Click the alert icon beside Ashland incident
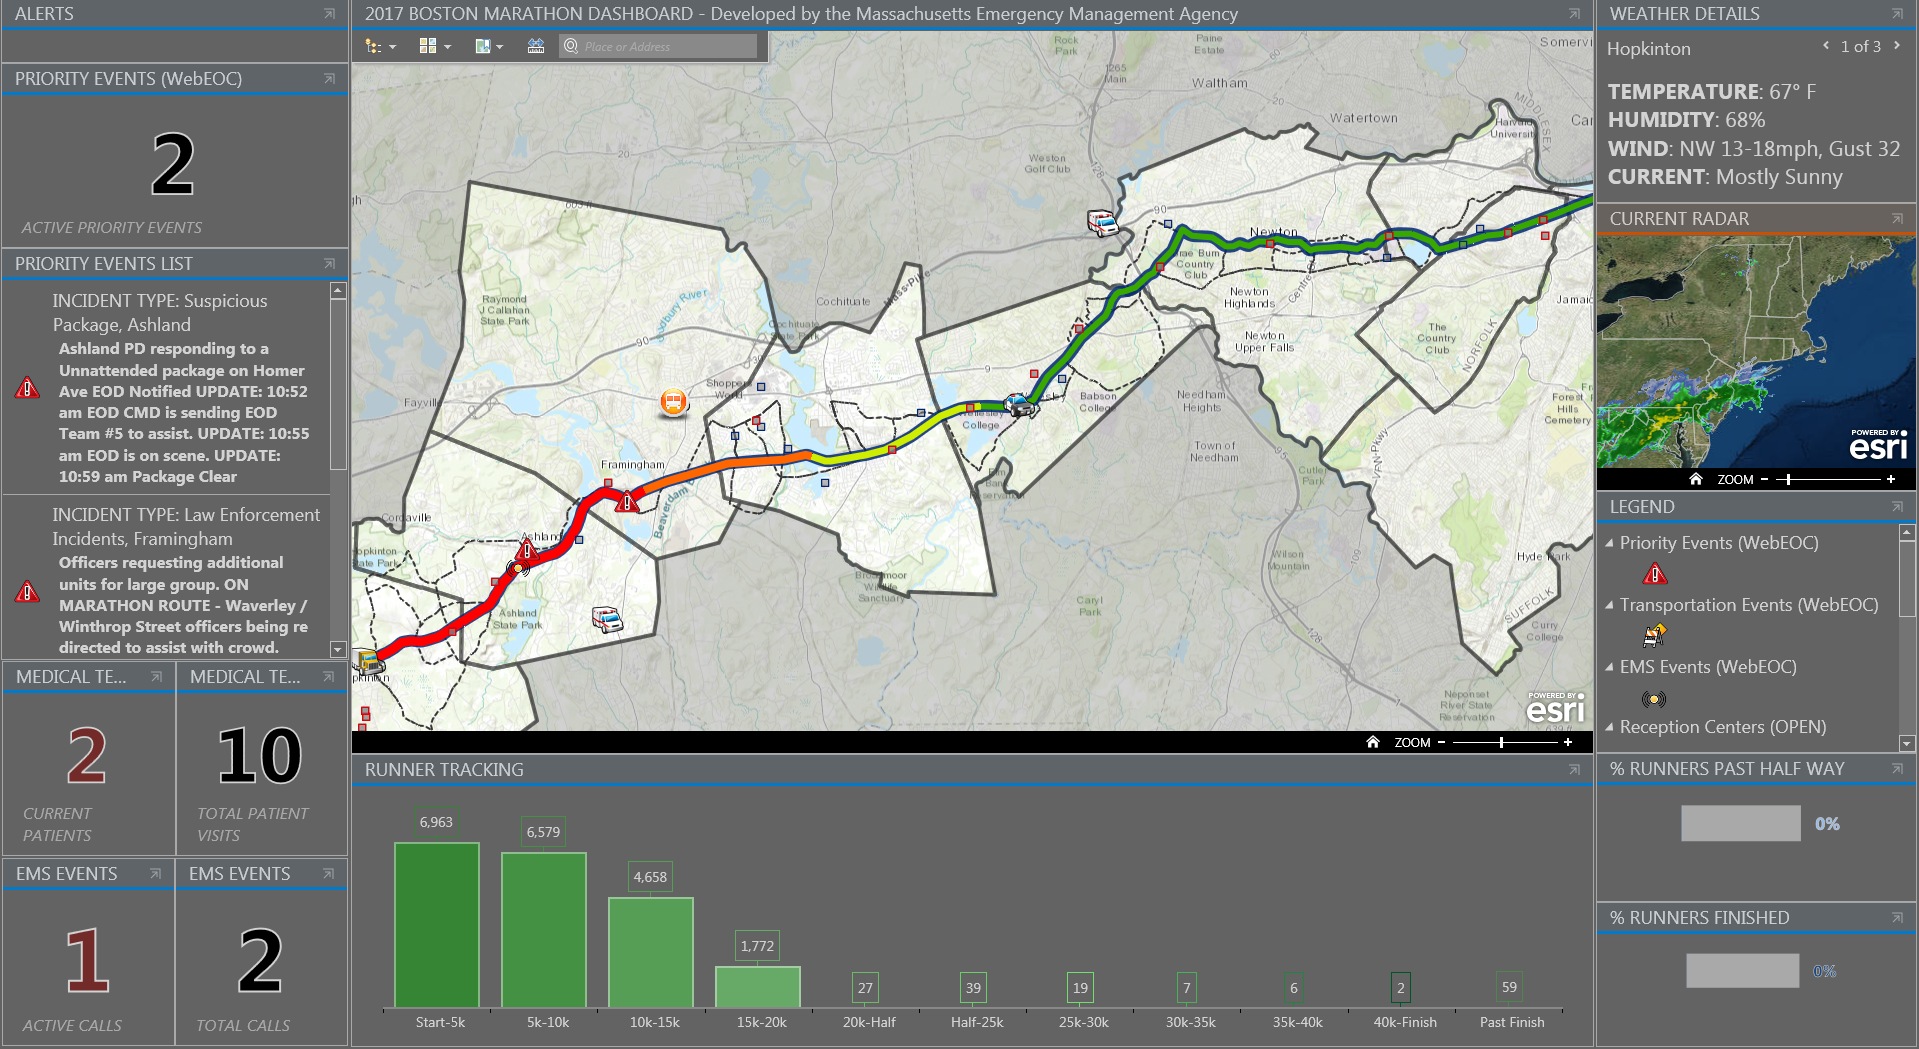The image size is (1919, 1049). tap(28, 387)
